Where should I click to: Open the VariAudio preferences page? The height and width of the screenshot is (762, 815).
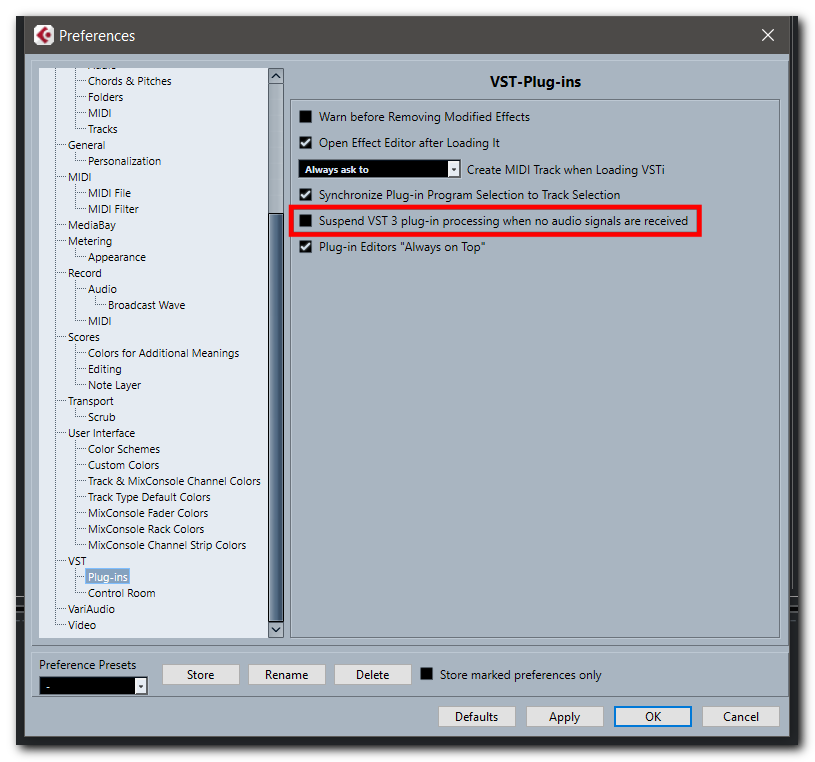tap(91, 609)
